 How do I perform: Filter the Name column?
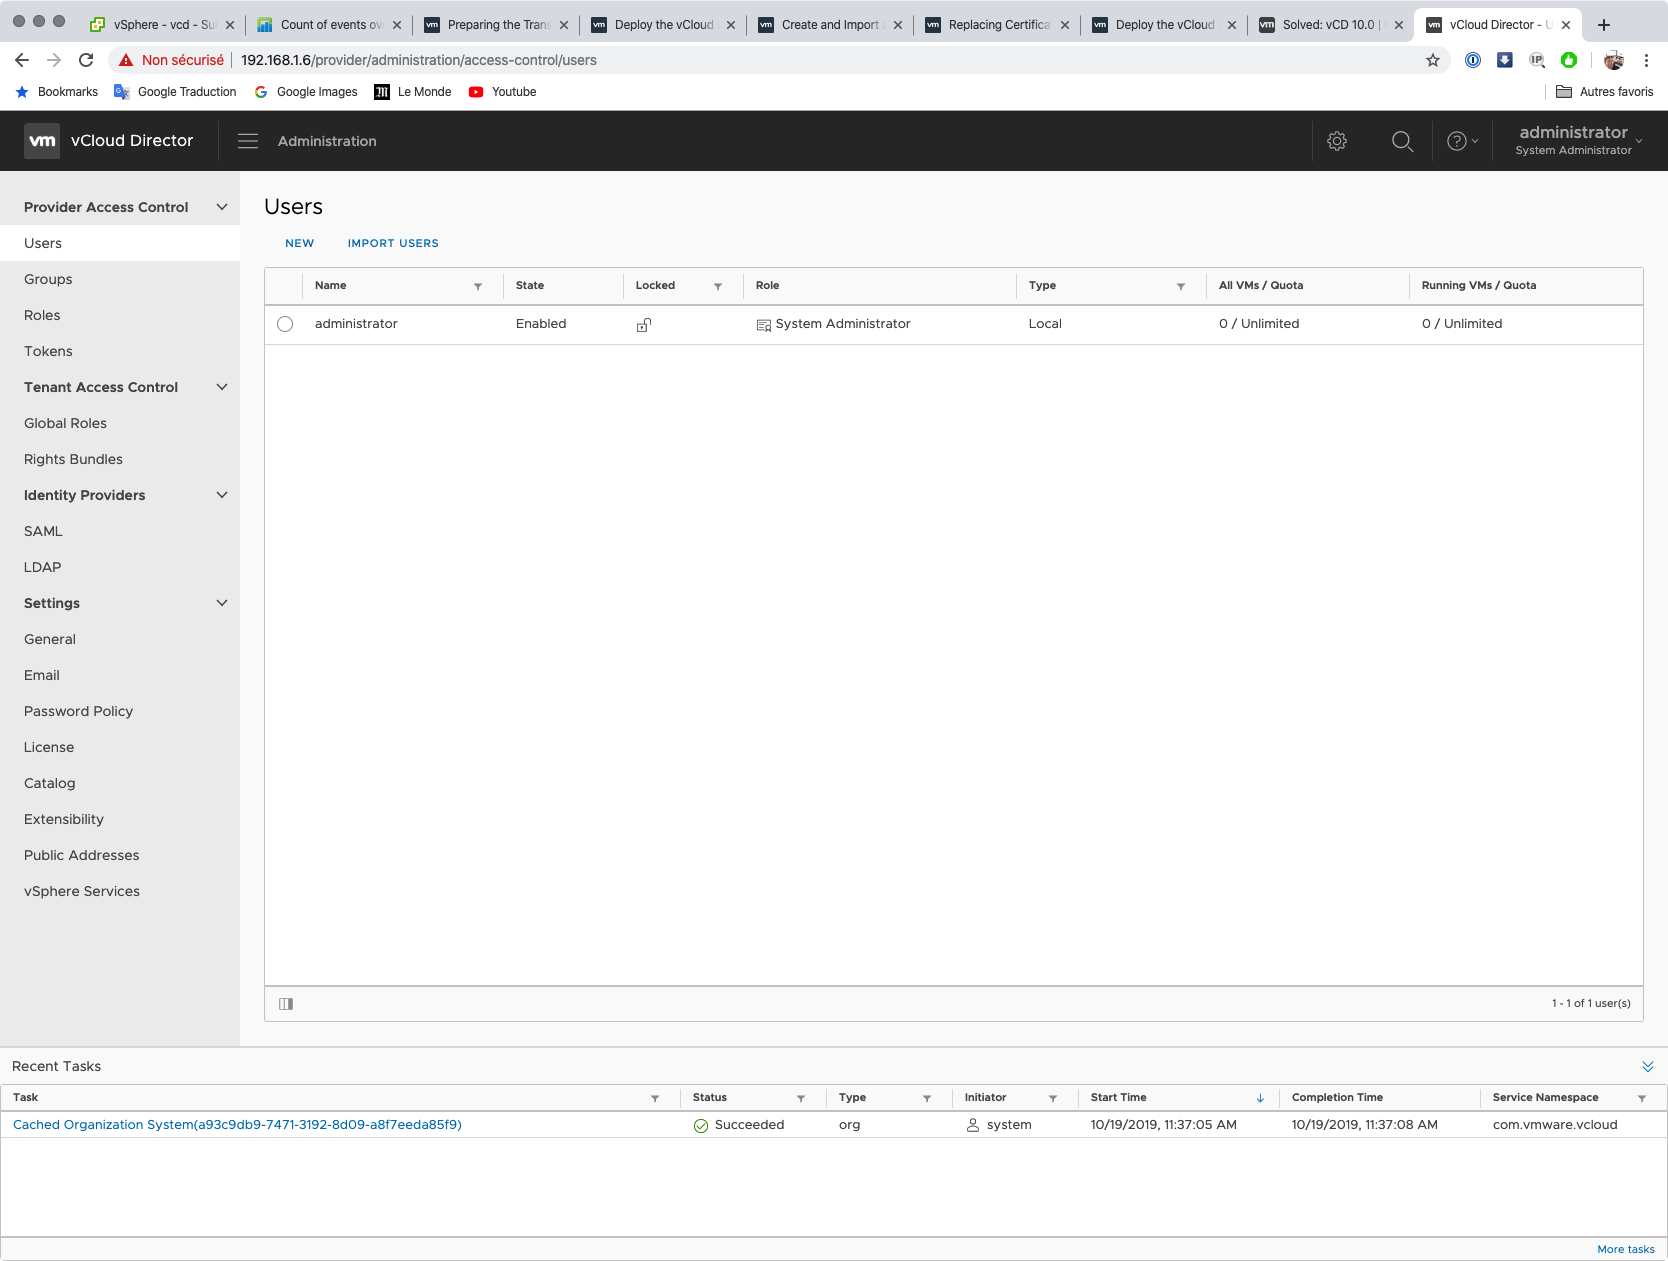point(478,286)
